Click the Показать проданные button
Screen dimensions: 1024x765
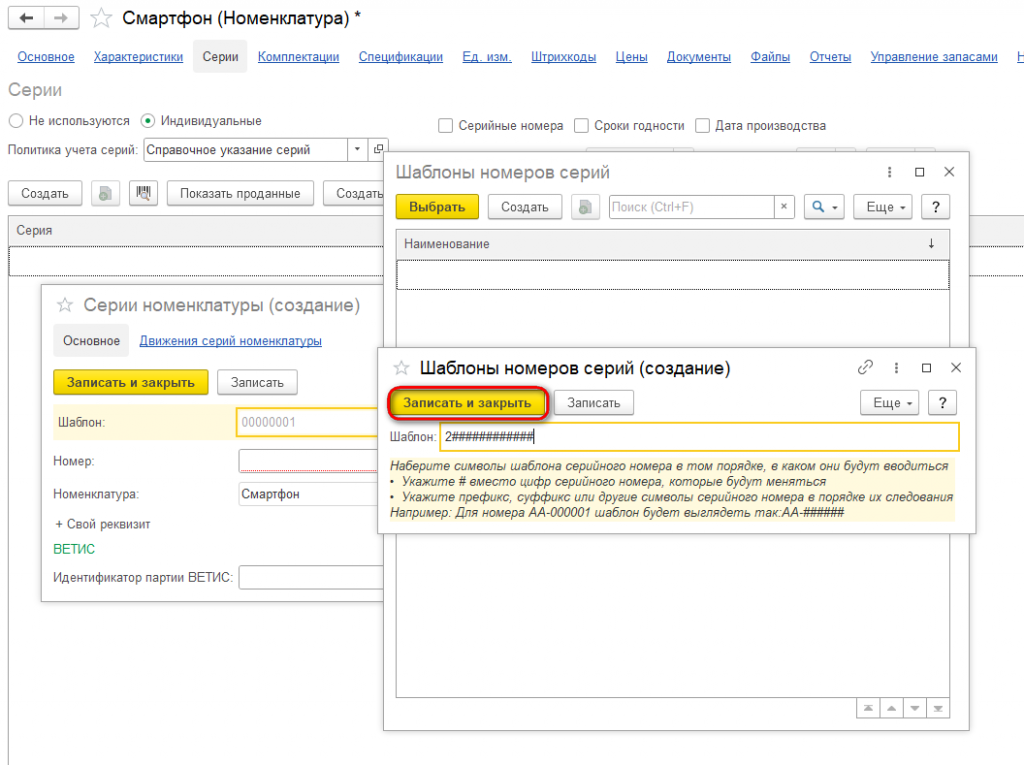(240, 193)
